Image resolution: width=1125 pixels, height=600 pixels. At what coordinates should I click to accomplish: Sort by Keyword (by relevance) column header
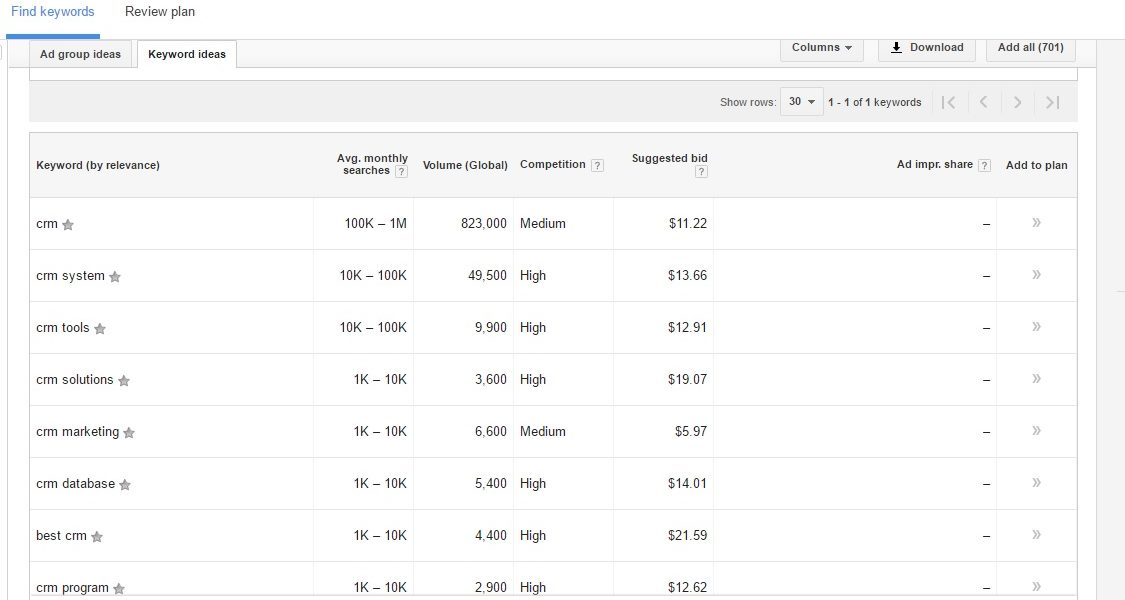point(98,166)
